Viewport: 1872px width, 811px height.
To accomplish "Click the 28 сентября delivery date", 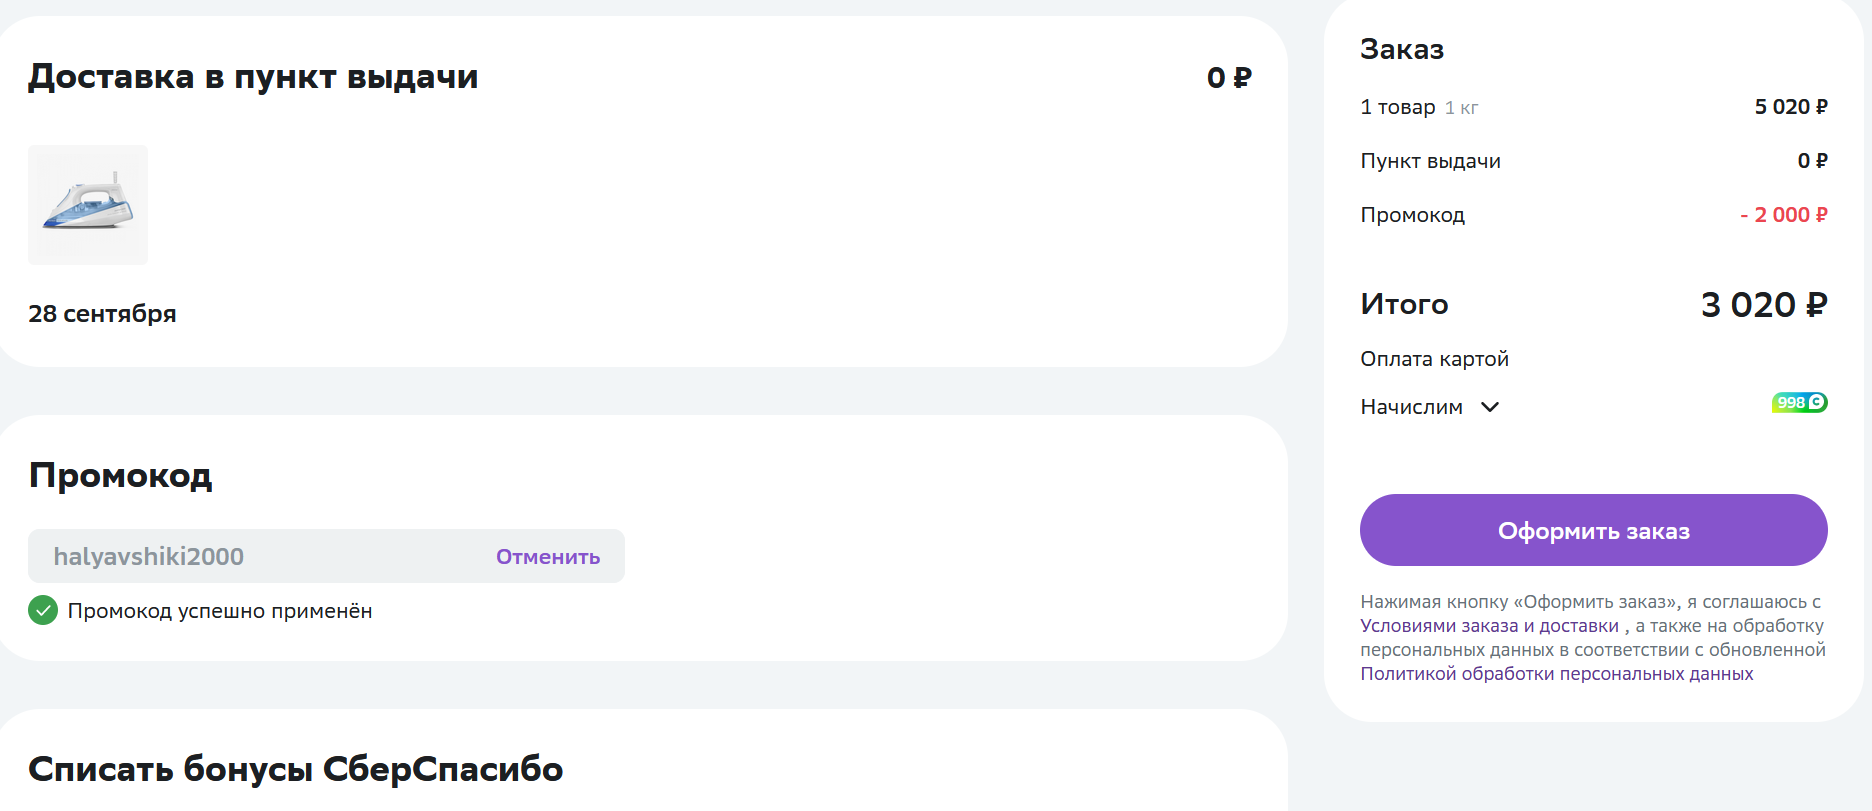I will [x=102, y=314].
